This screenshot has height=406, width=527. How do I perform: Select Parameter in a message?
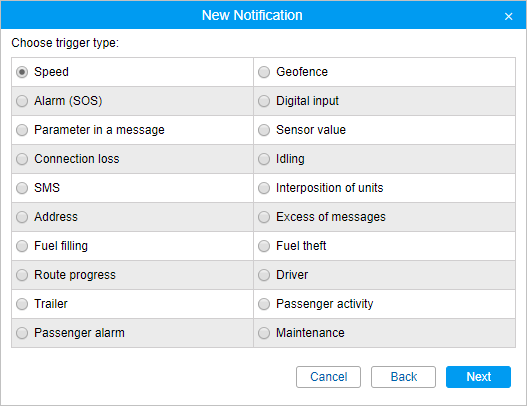coord(22,130)
